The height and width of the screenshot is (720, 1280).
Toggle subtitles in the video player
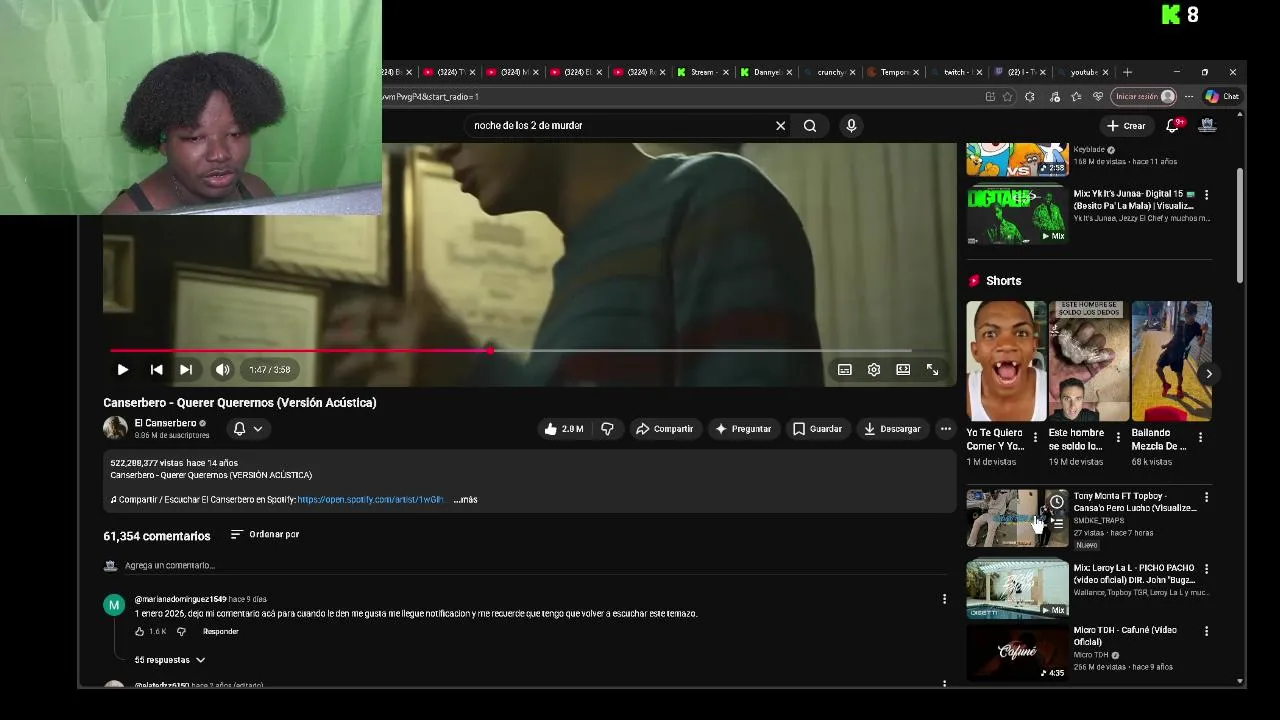[x=845, y=370]
